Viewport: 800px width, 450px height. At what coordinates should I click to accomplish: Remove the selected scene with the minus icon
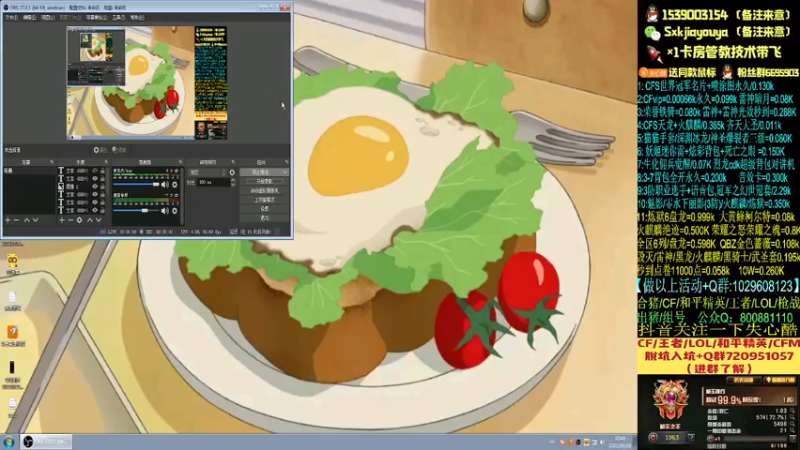point(16,220)
